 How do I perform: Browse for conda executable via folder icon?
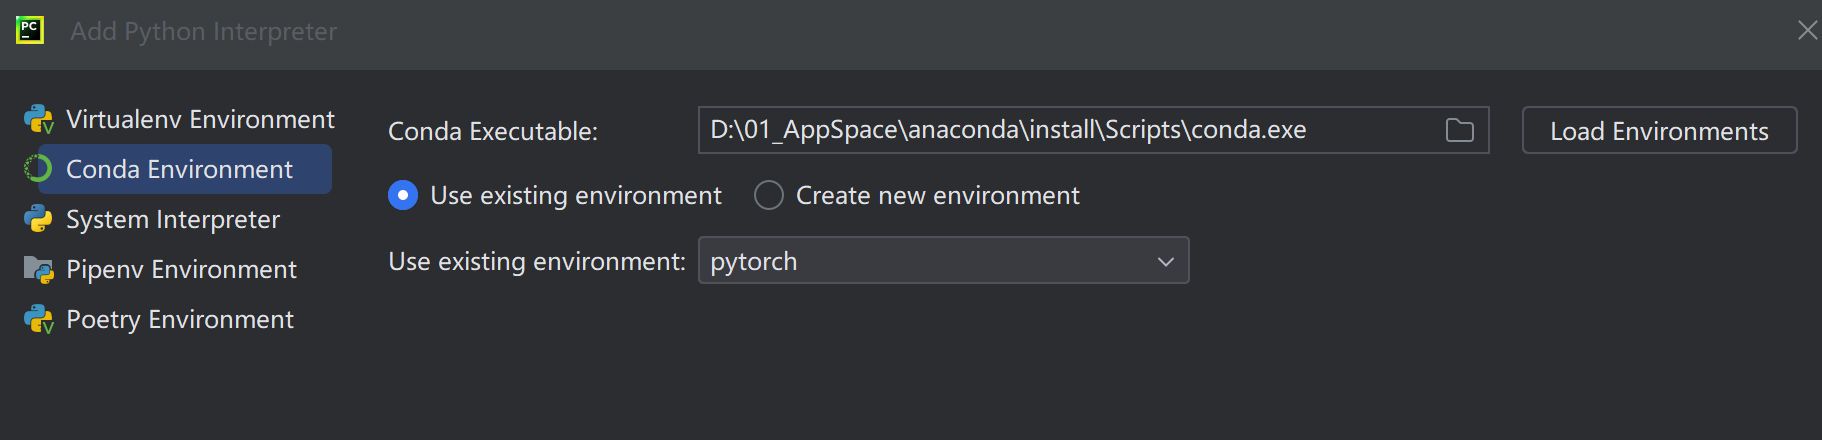pos(1459,130)
